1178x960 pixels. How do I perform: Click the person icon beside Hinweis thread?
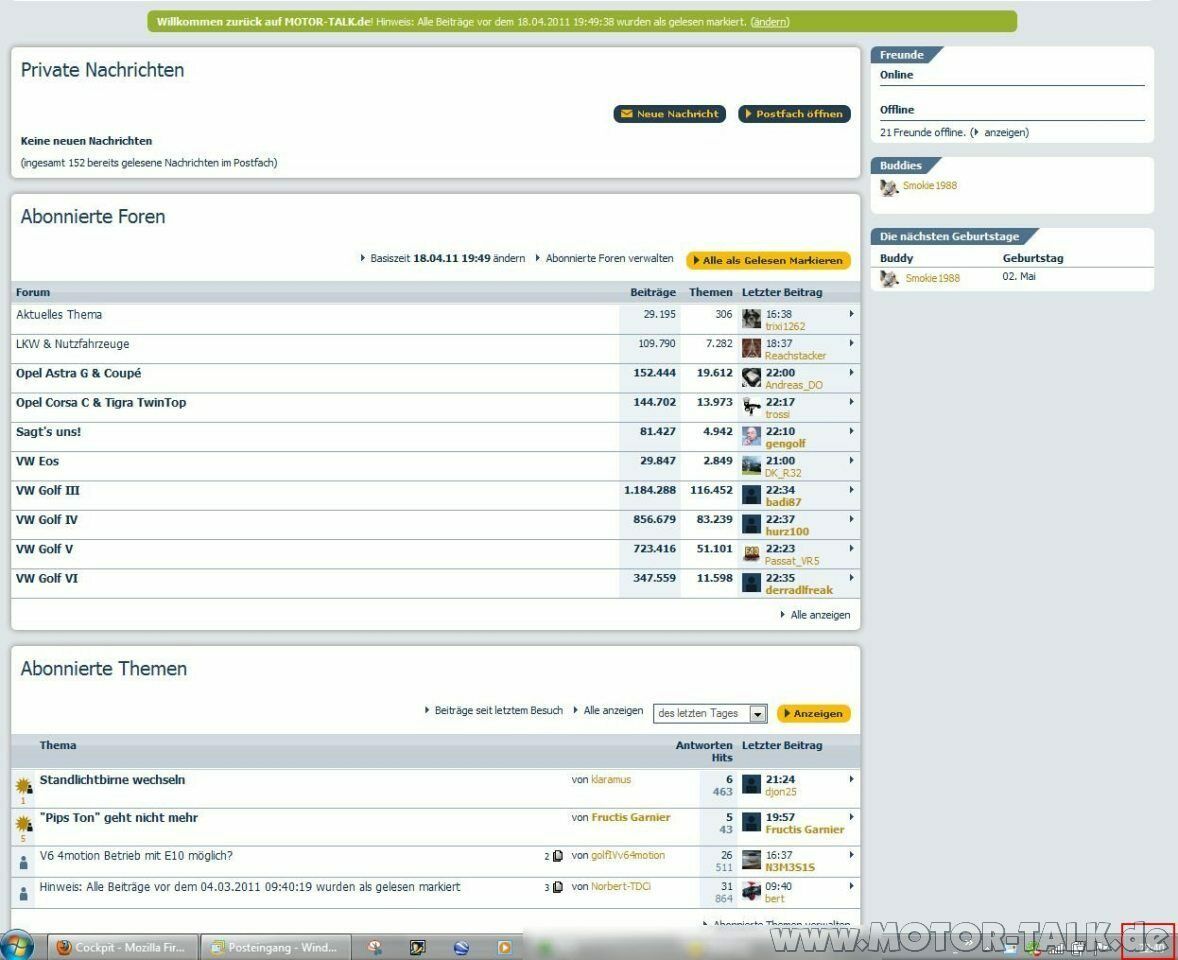23,894
